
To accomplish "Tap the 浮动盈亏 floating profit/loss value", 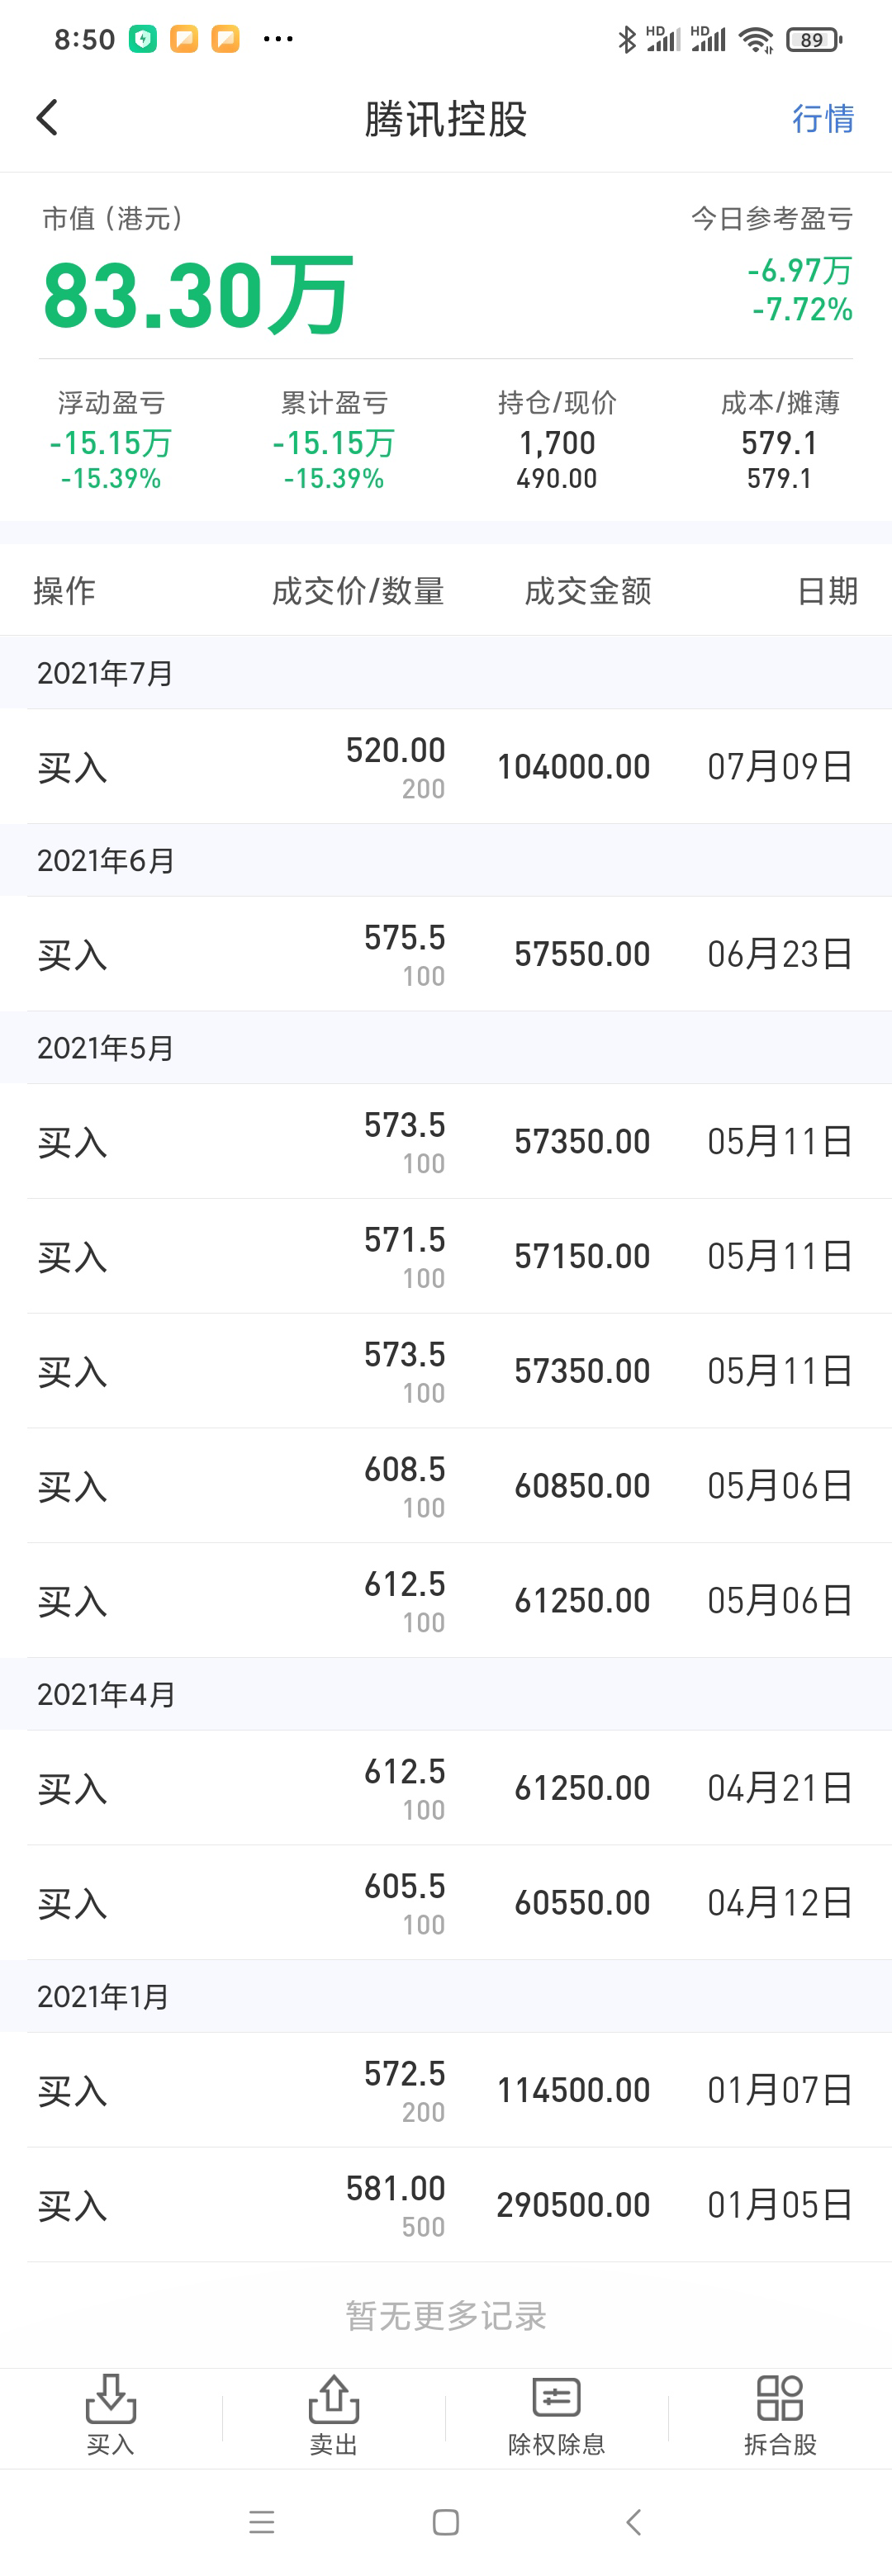I will click(111, 443).
